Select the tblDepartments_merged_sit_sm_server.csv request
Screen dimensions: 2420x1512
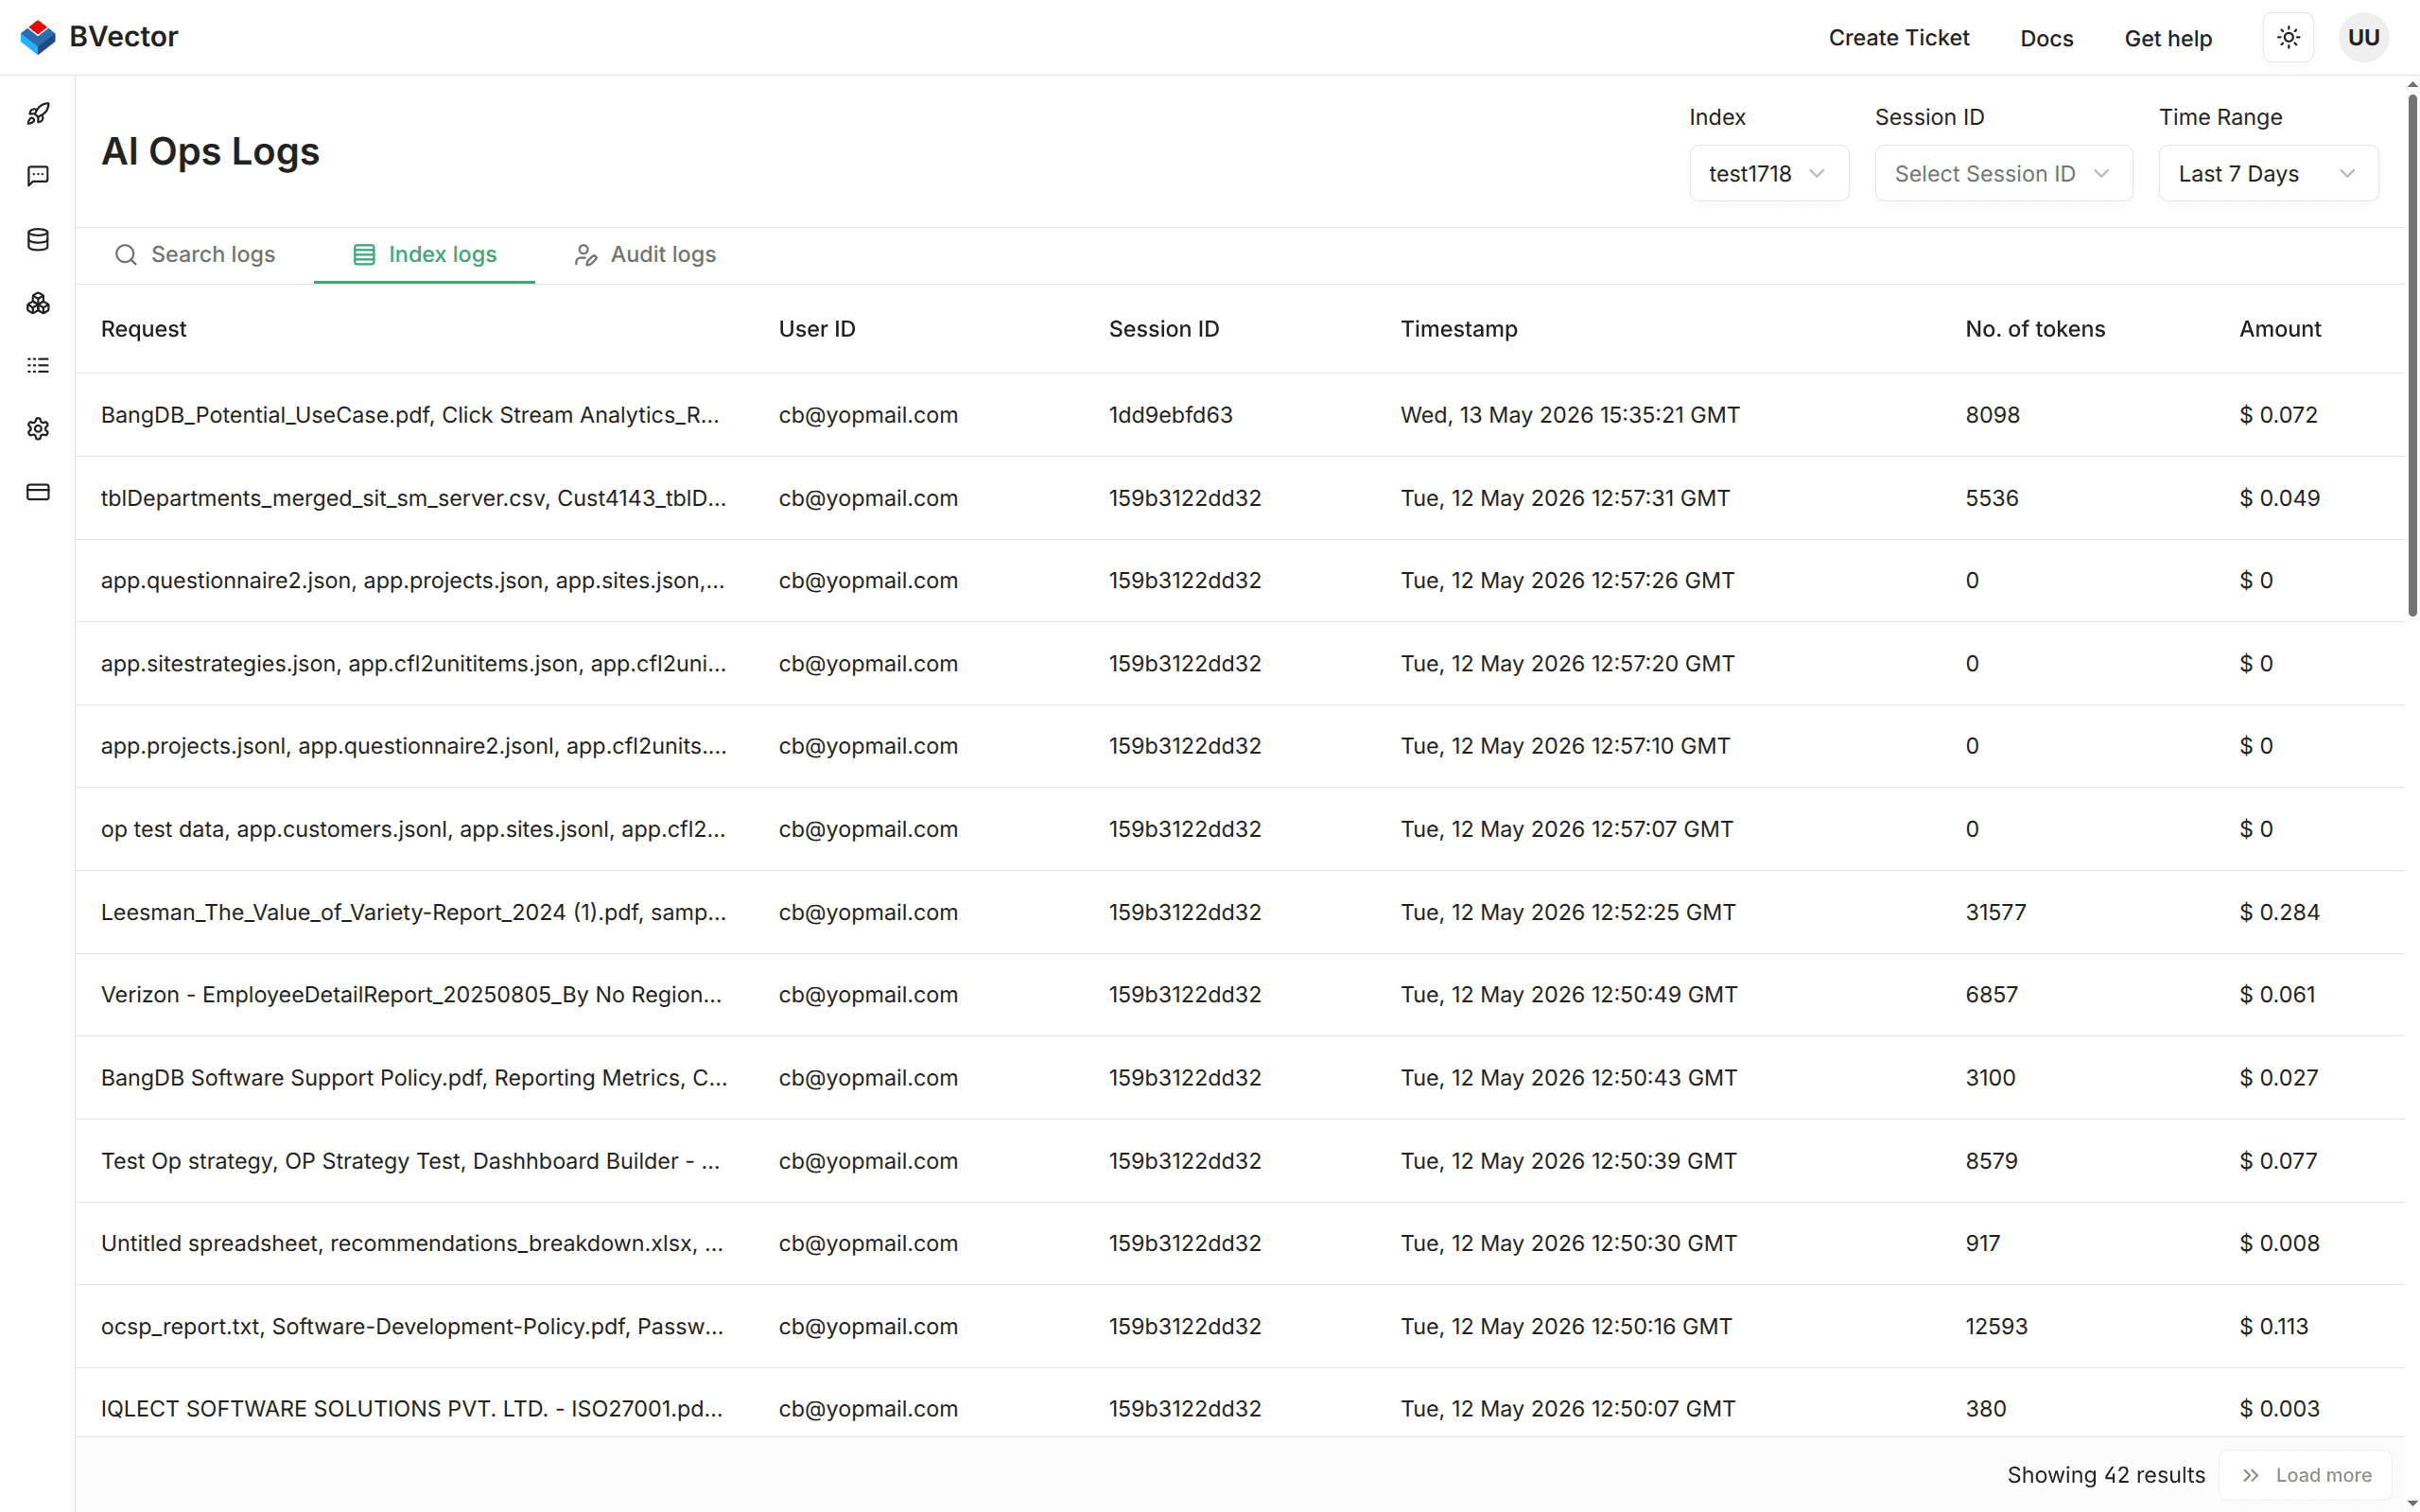pyautogui.click(x=1240, y=498)
